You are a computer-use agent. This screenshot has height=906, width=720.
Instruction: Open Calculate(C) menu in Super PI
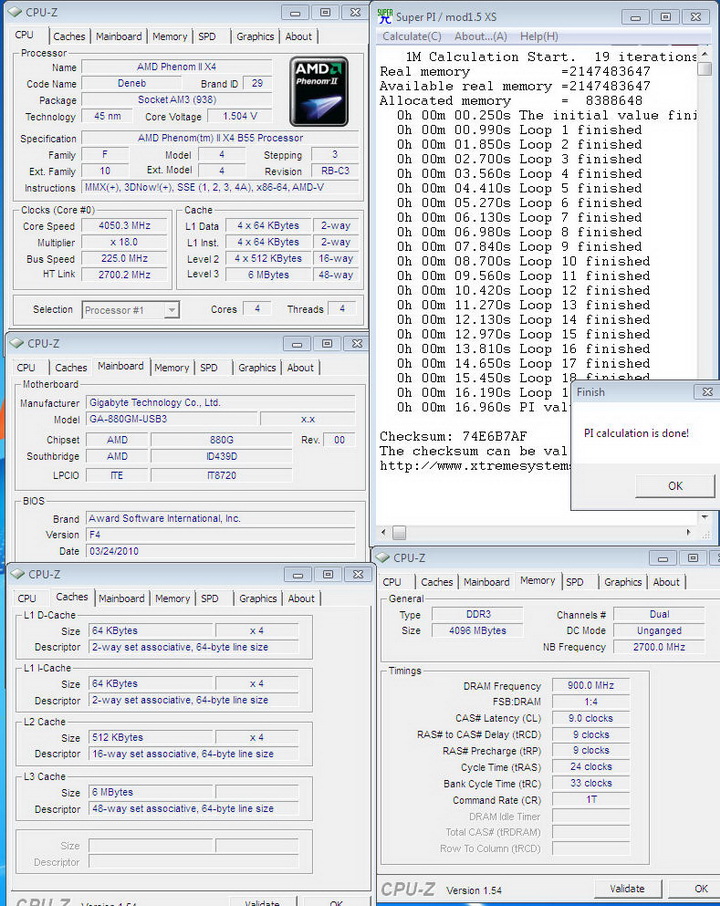click(411, 36)
